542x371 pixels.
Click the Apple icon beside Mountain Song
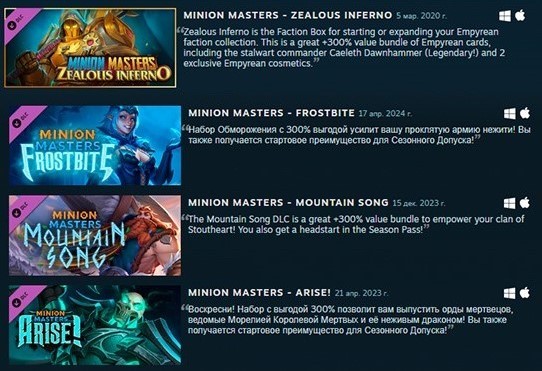pos(525,203)
